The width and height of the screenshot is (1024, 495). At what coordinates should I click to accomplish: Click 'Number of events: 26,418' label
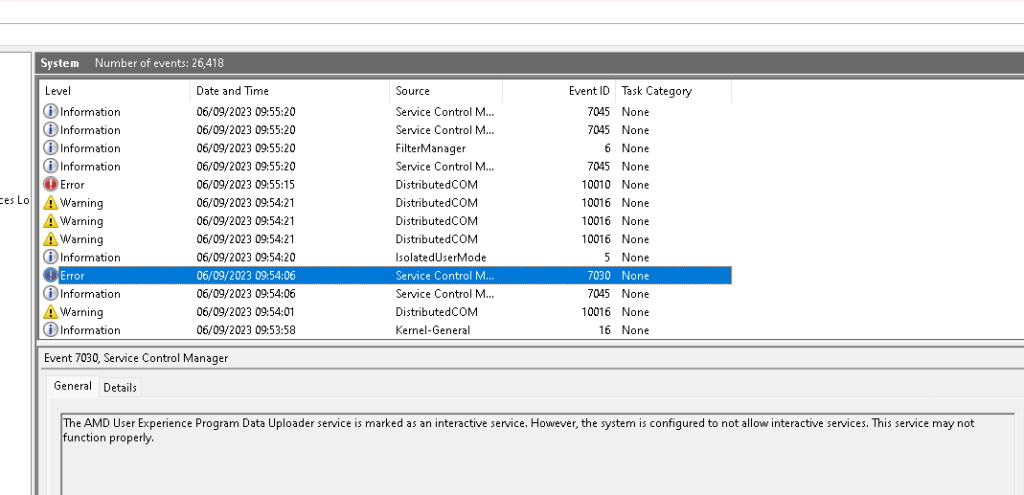159,63
